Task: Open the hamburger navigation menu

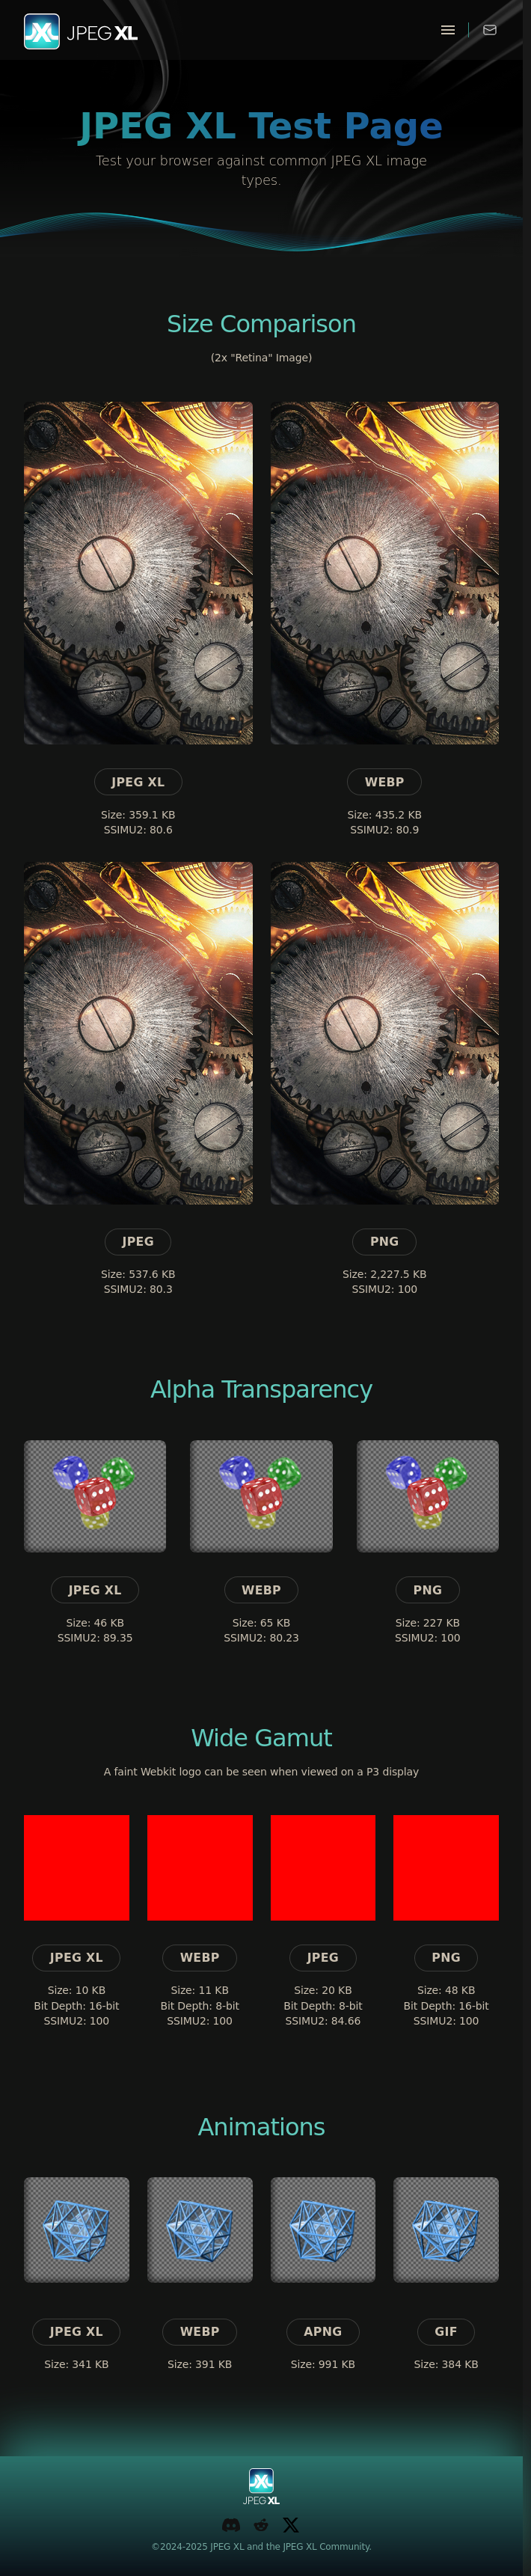Action: [x=448, y=30]
